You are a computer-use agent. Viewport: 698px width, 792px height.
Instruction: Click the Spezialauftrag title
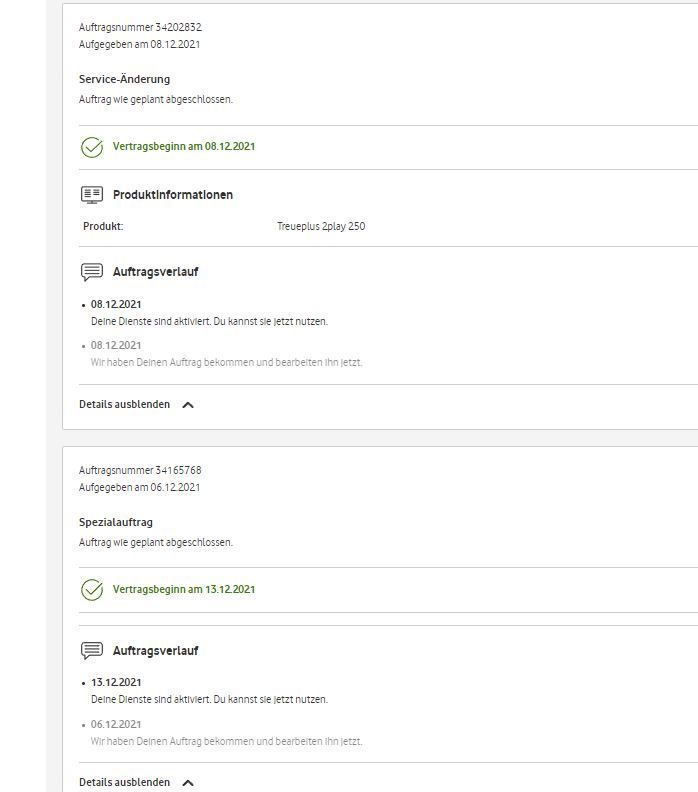pyautogui.click(x=116, y=522)
